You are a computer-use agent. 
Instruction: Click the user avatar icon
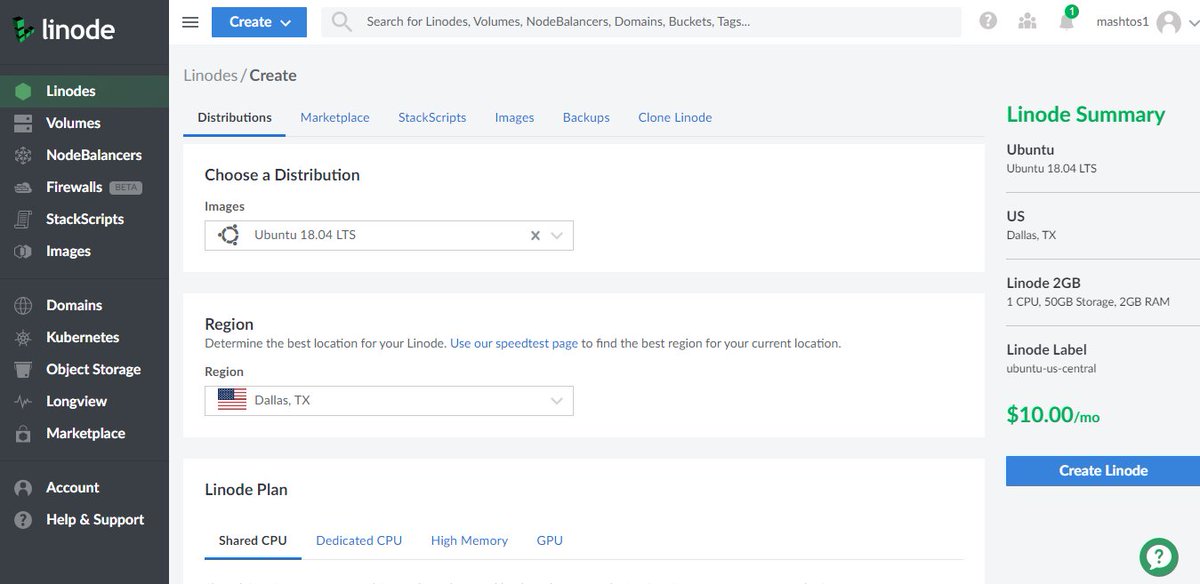(1169, 22)
